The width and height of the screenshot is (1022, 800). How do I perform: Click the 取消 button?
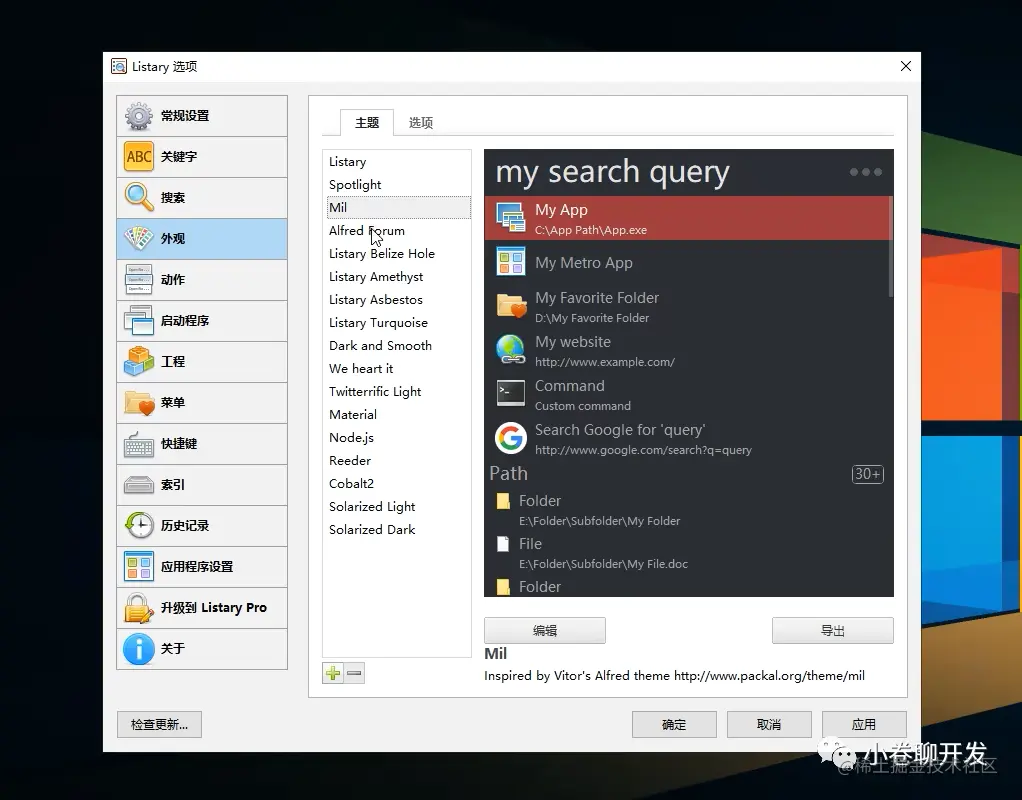click(769, 724)
